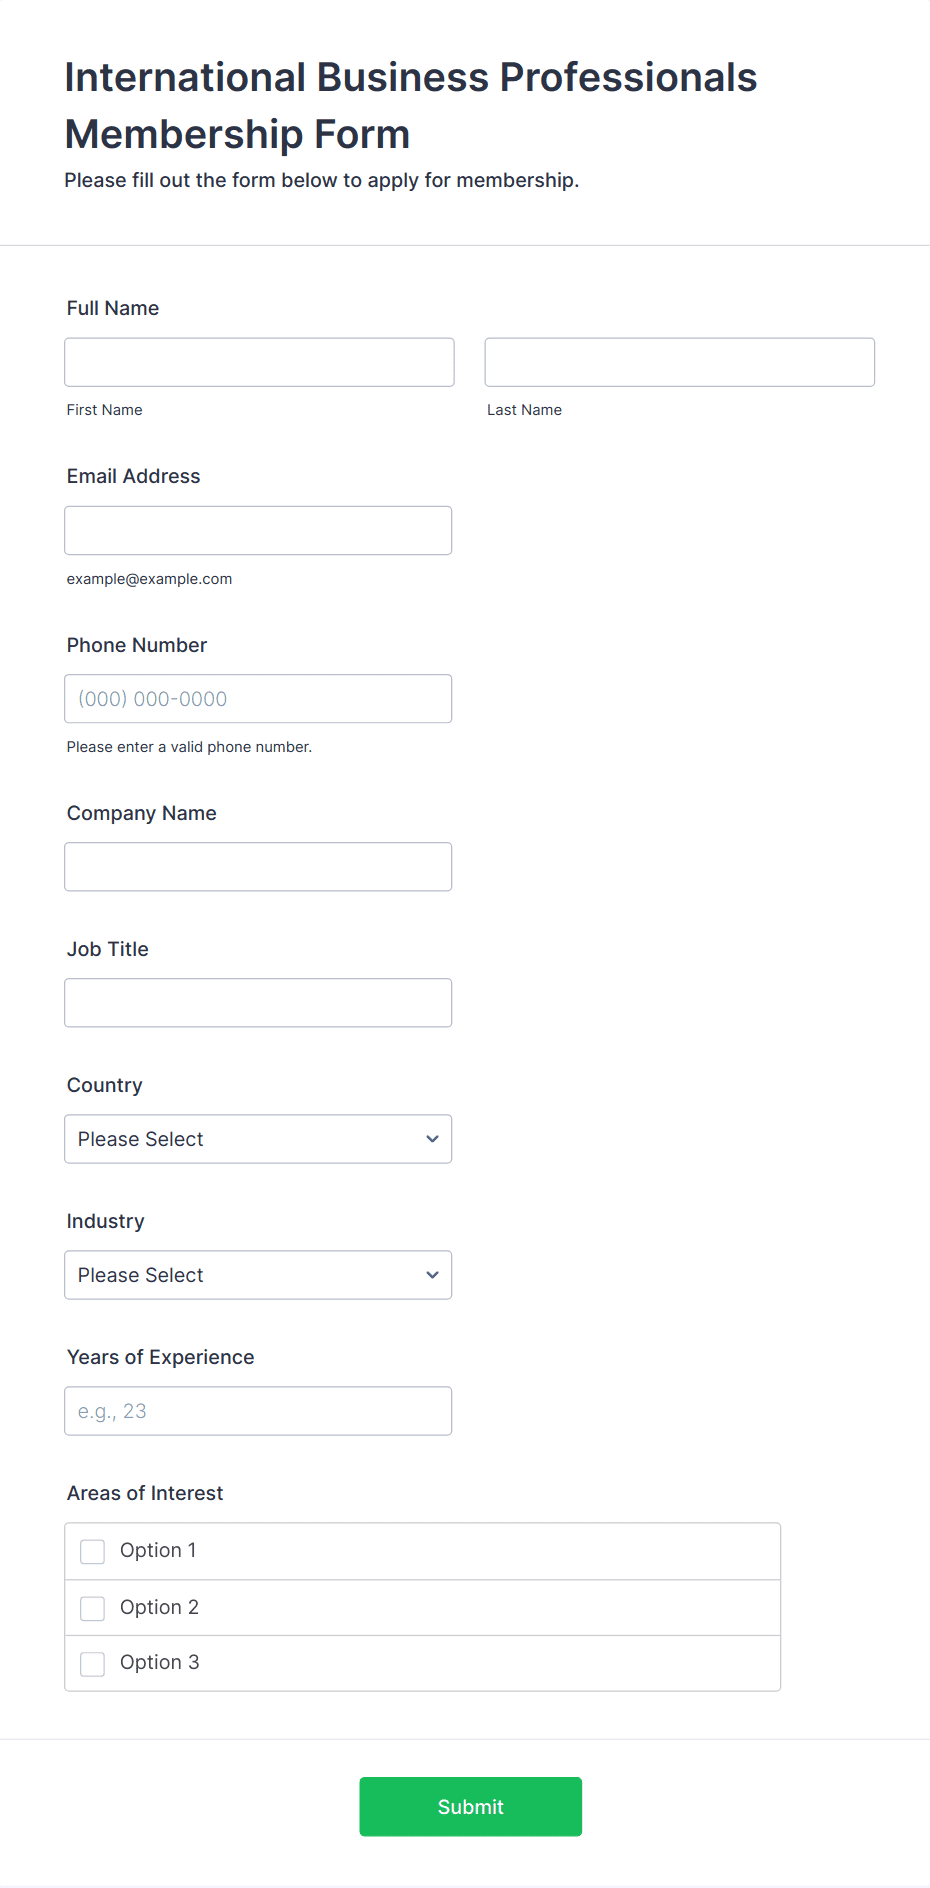
Task: Click the Years of Experience field
Action: coord(258,1411)
